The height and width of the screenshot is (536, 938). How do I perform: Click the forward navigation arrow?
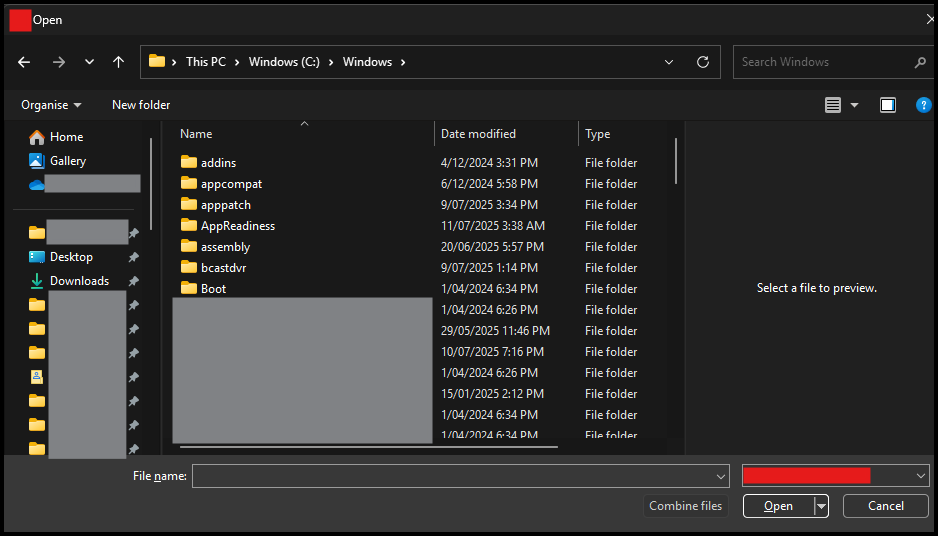tap(59, 62)
